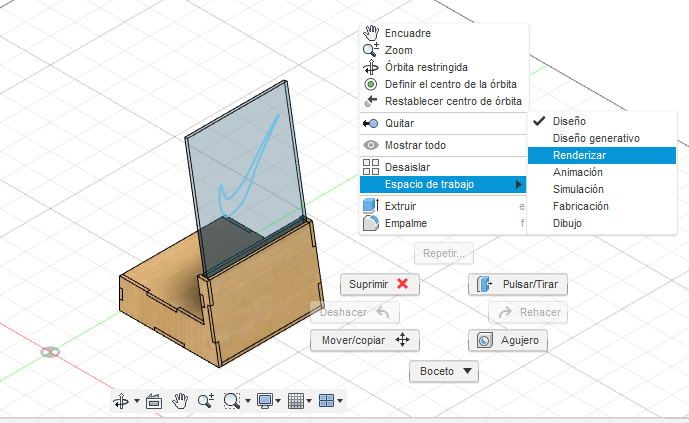
Task: Click the Display settings monitor icon
Action: point(265,401)
